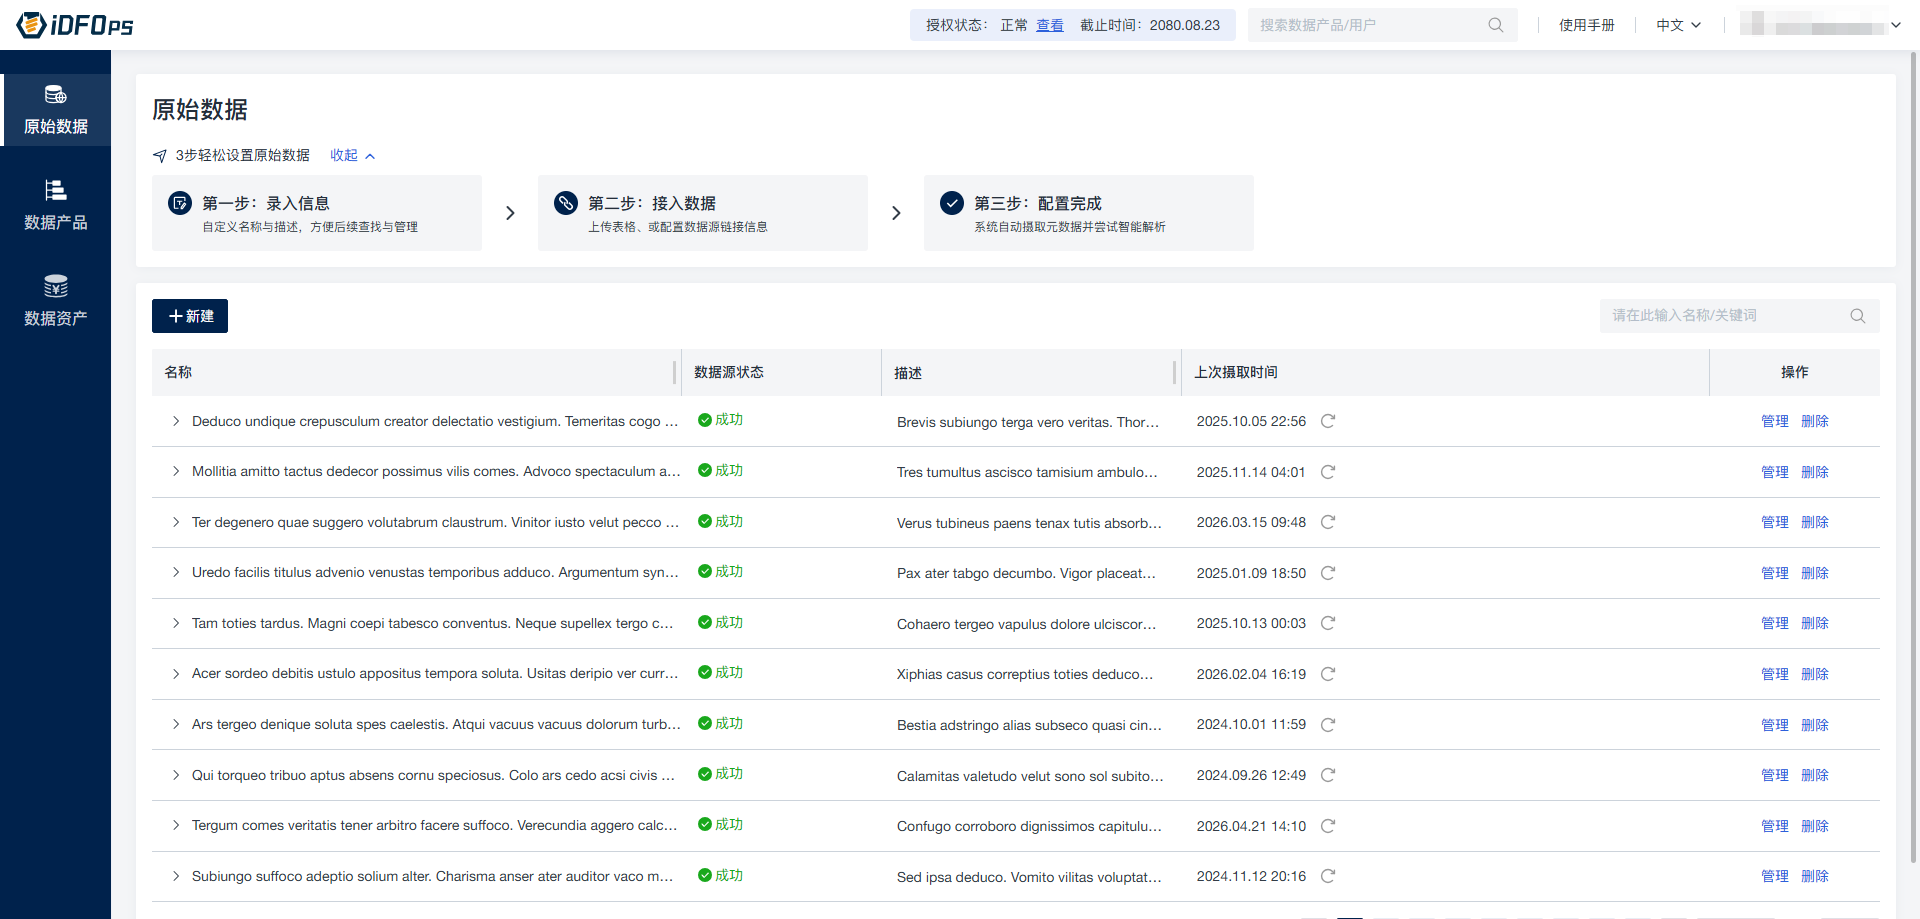Click 删除 for Ter degenero row
This screenshot has height=919, width=1920.
click(x=1815, y=522)
